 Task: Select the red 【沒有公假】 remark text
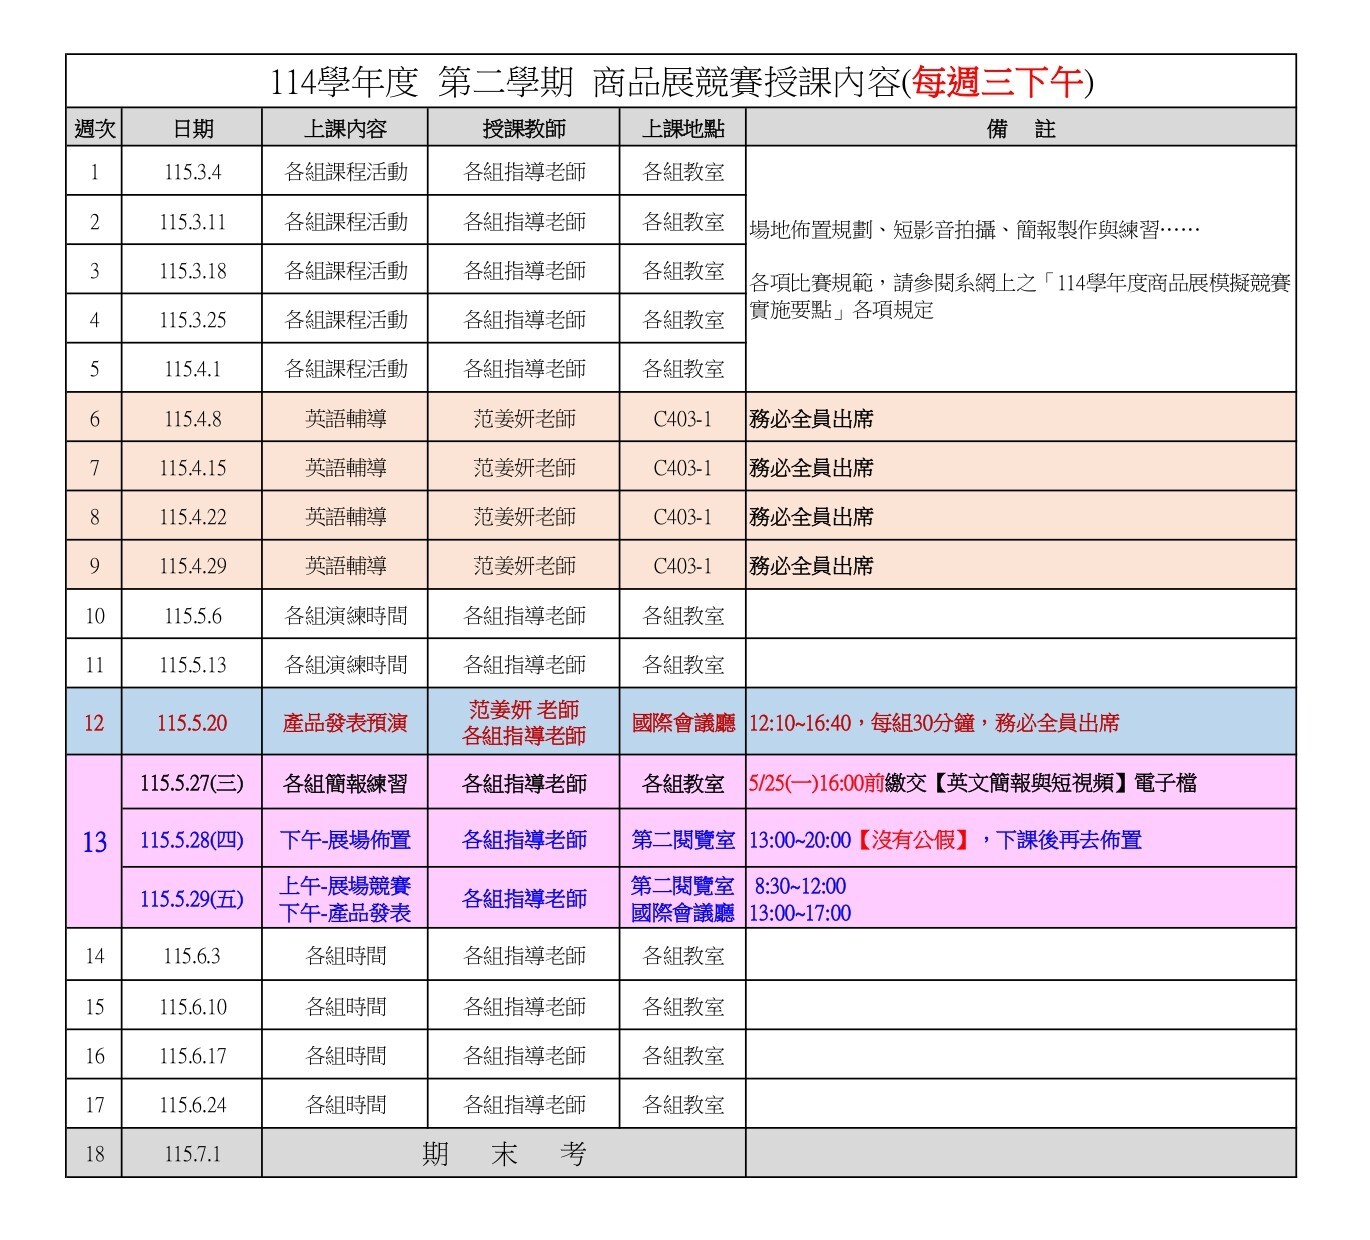coord(914,840)
